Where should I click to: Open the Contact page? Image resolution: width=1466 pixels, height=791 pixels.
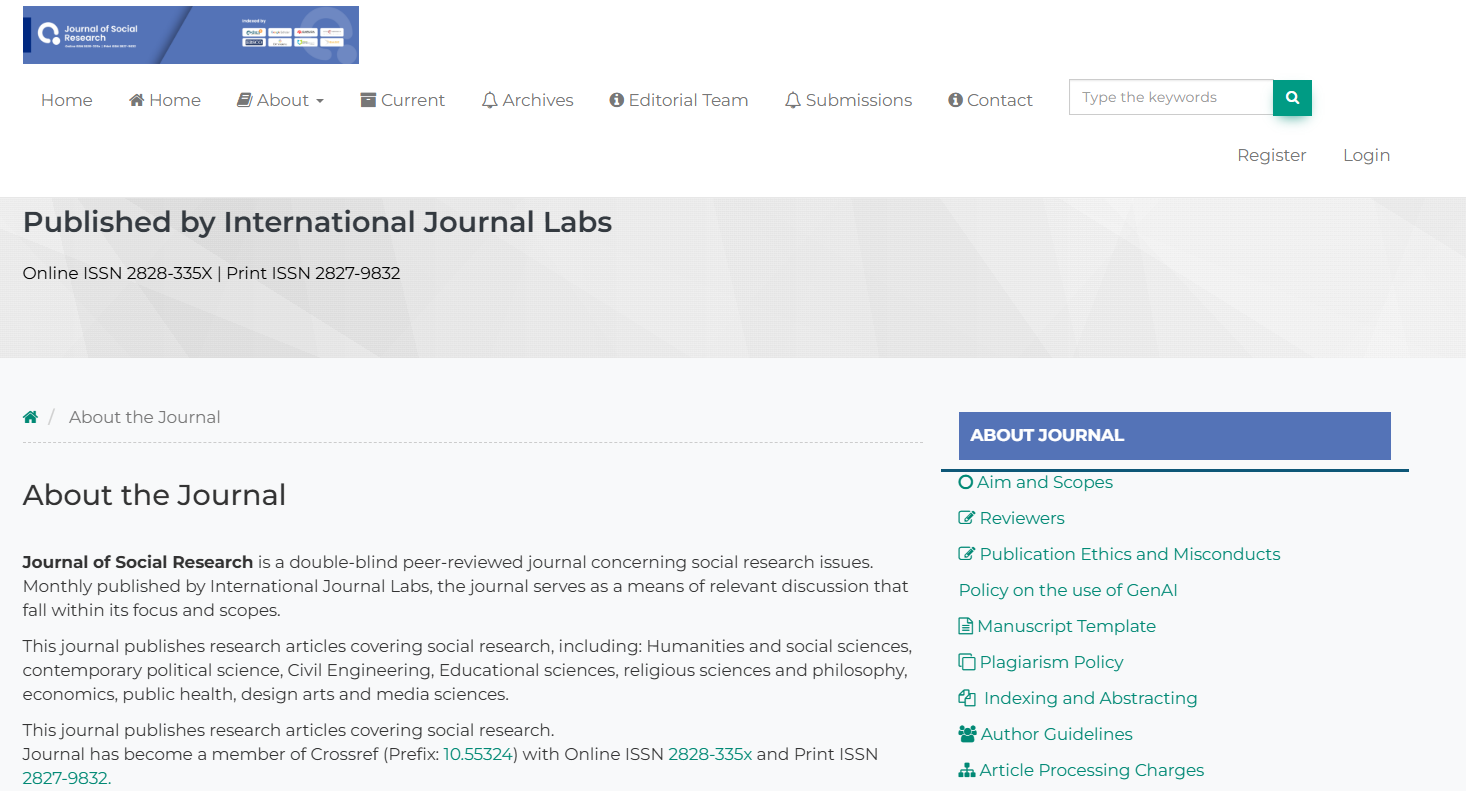coord(990,100)
